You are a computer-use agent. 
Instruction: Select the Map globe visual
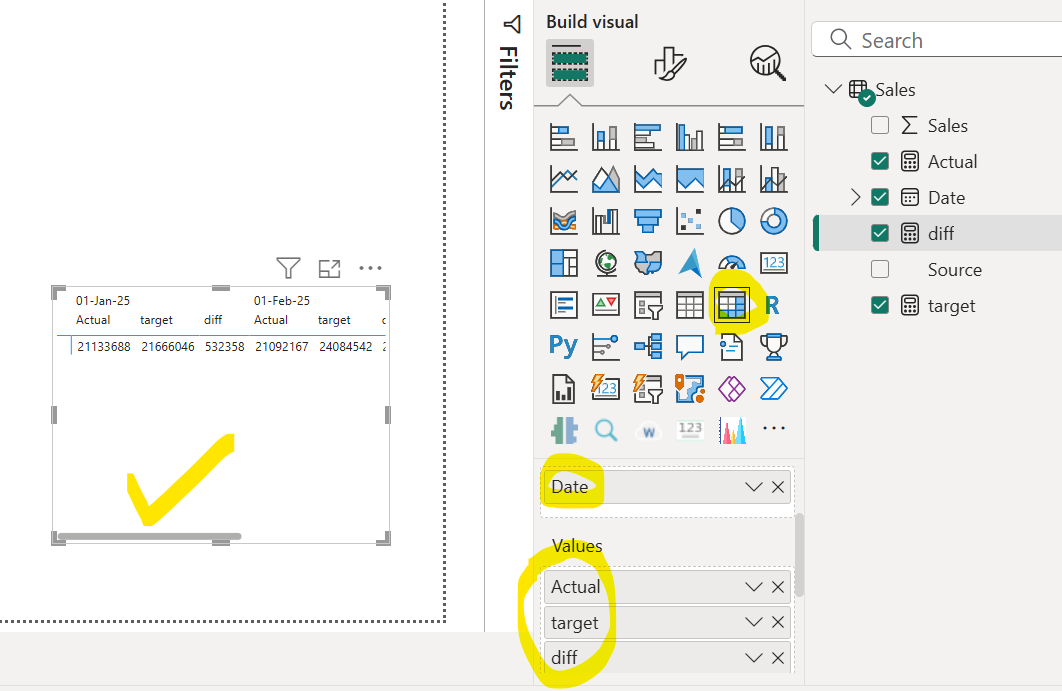tap(606, 264)
